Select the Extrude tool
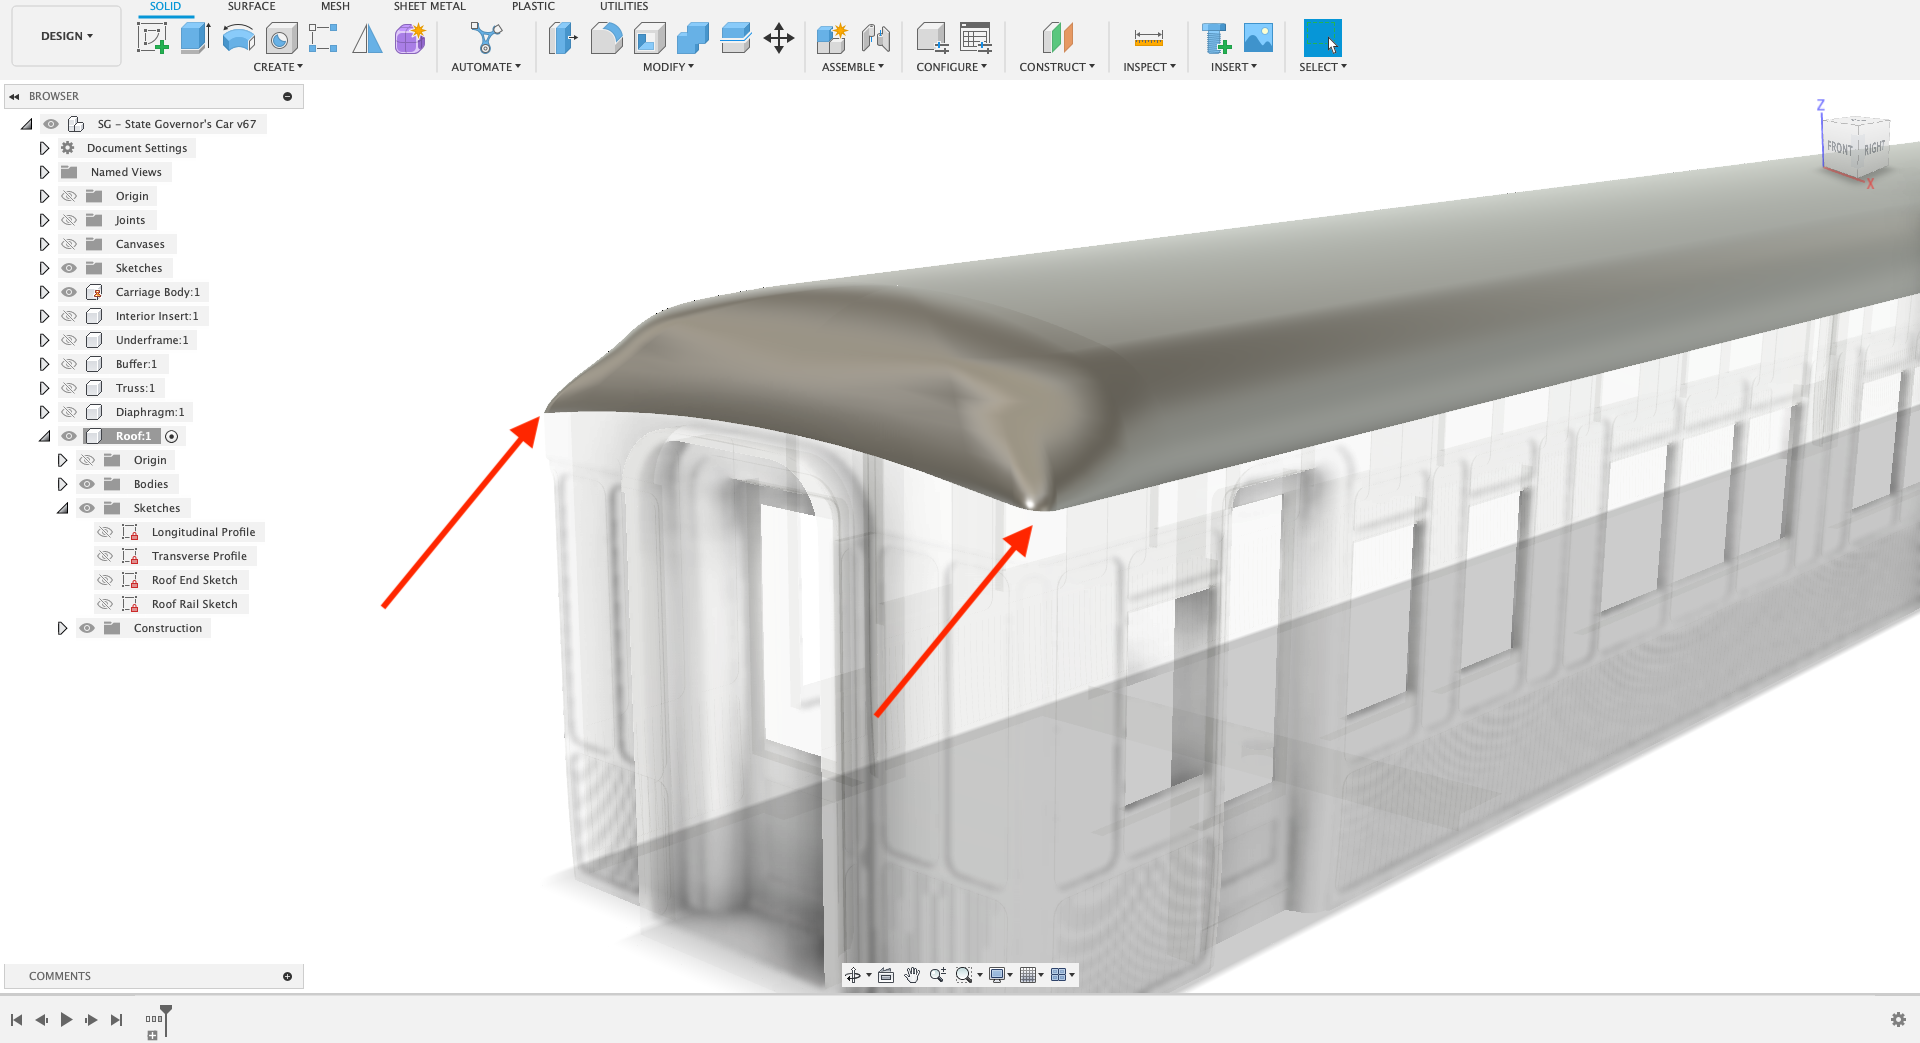The image size is (1920, 1043). pyautogui.click(x=193, y=38)
